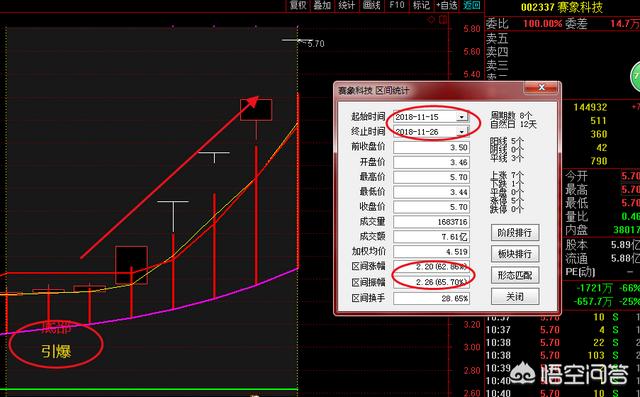Click the 返回 back item
This screenshot has height=397, width=640.
[x=472, y=5]
